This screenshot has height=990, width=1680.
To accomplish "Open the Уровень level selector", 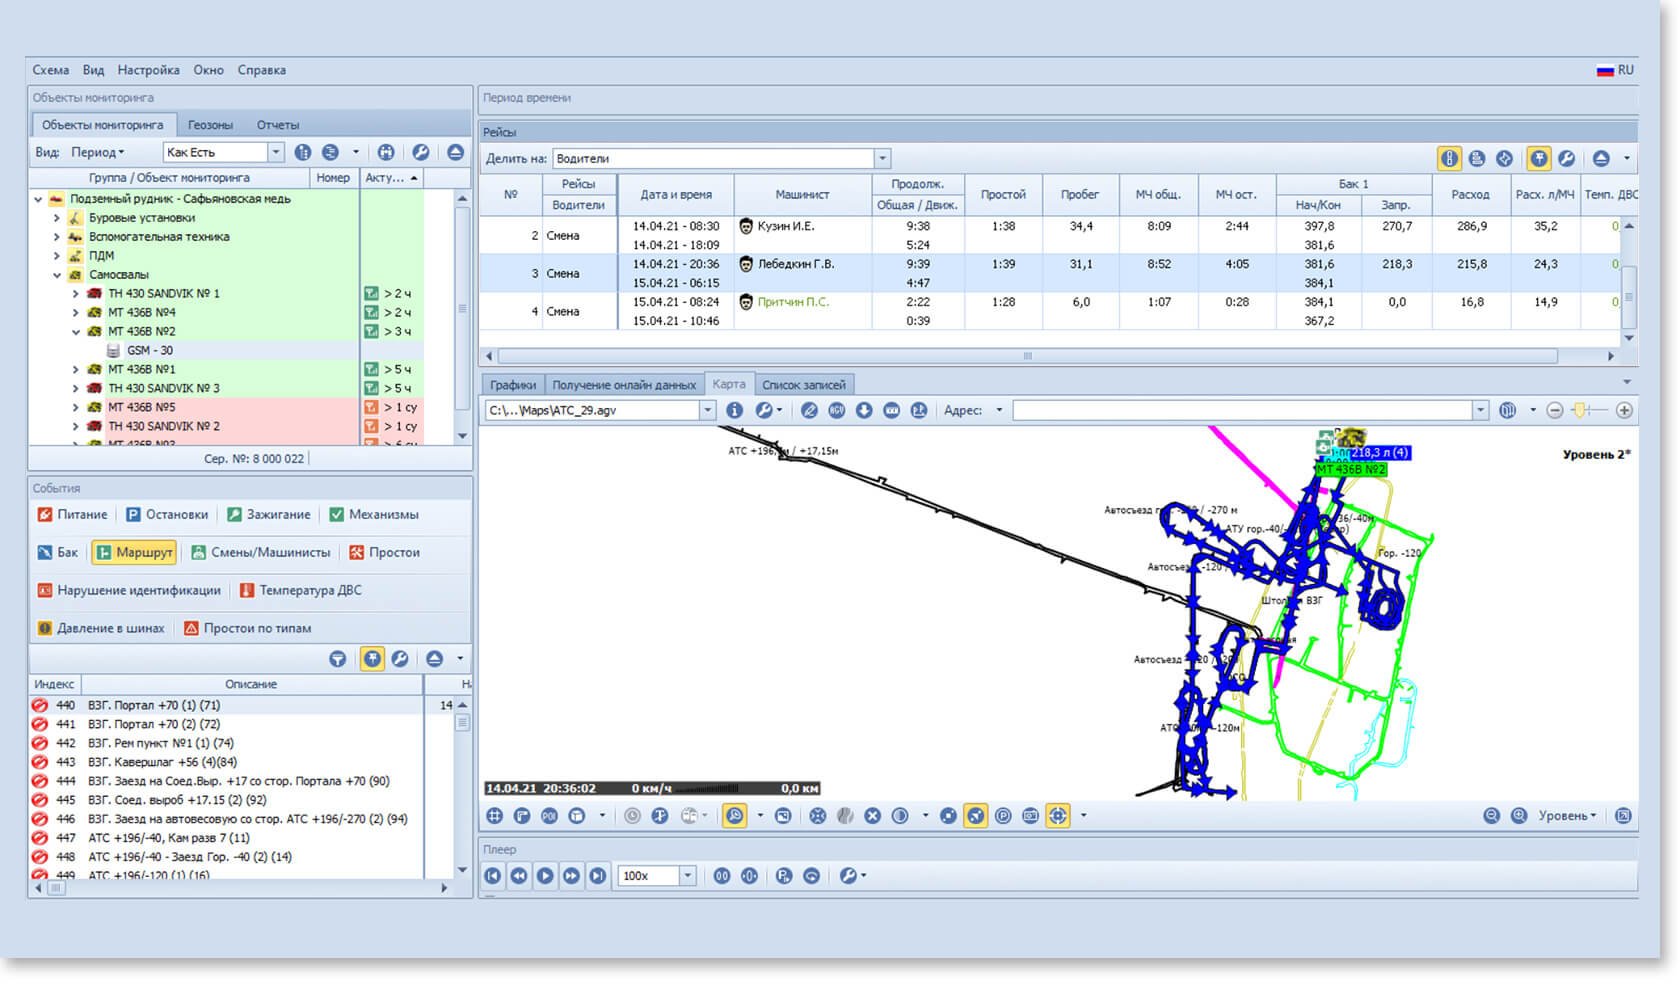I will point(1567,816).
